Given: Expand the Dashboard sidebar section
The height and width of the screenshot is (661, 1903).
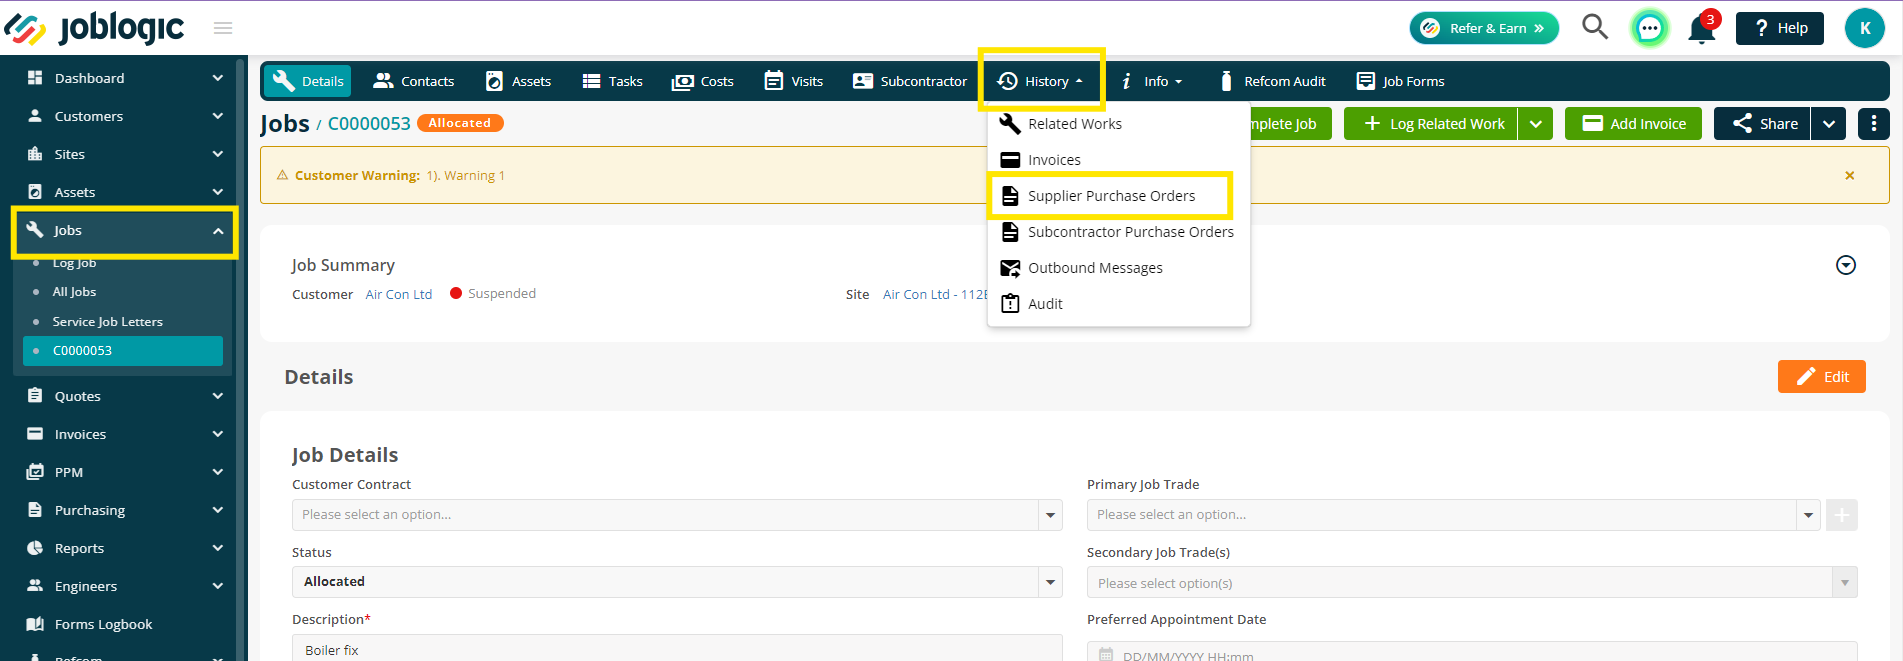Looking at the screenshot, I should pos(124,78).
